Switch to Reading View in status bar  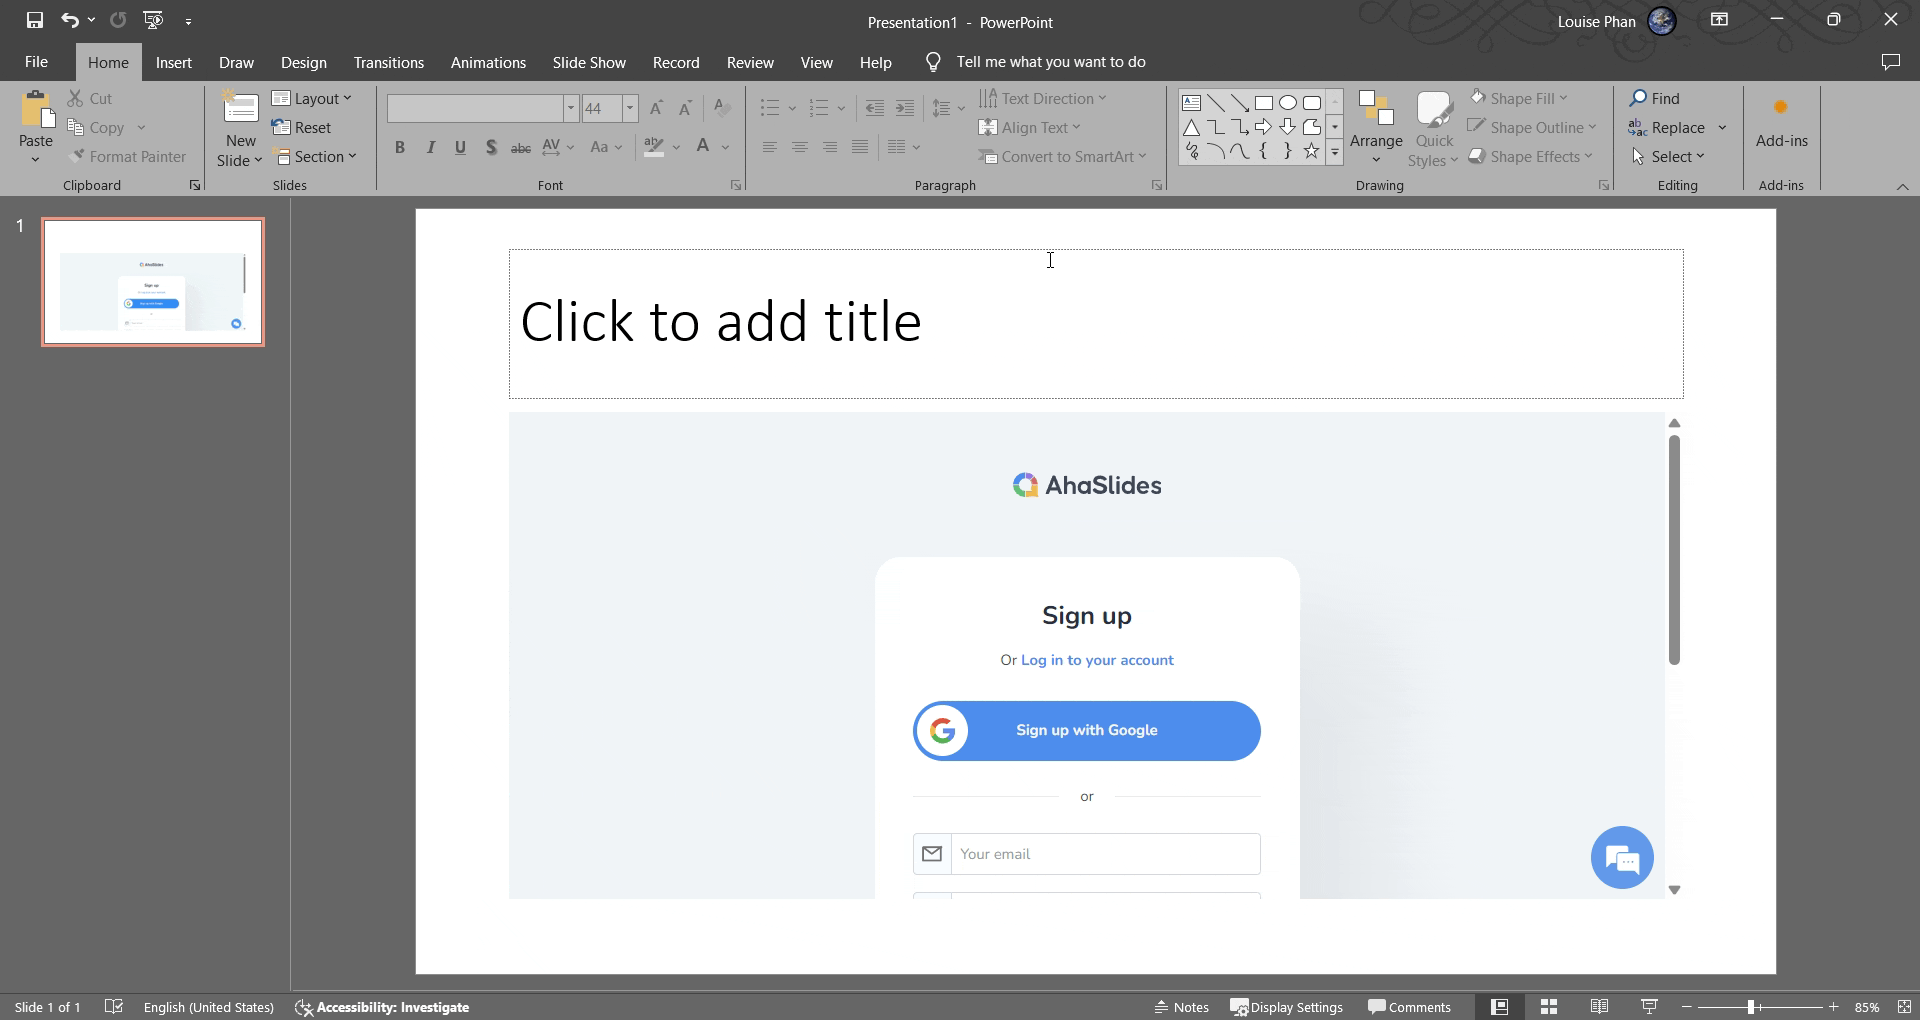click(x=1599, y=1007)
